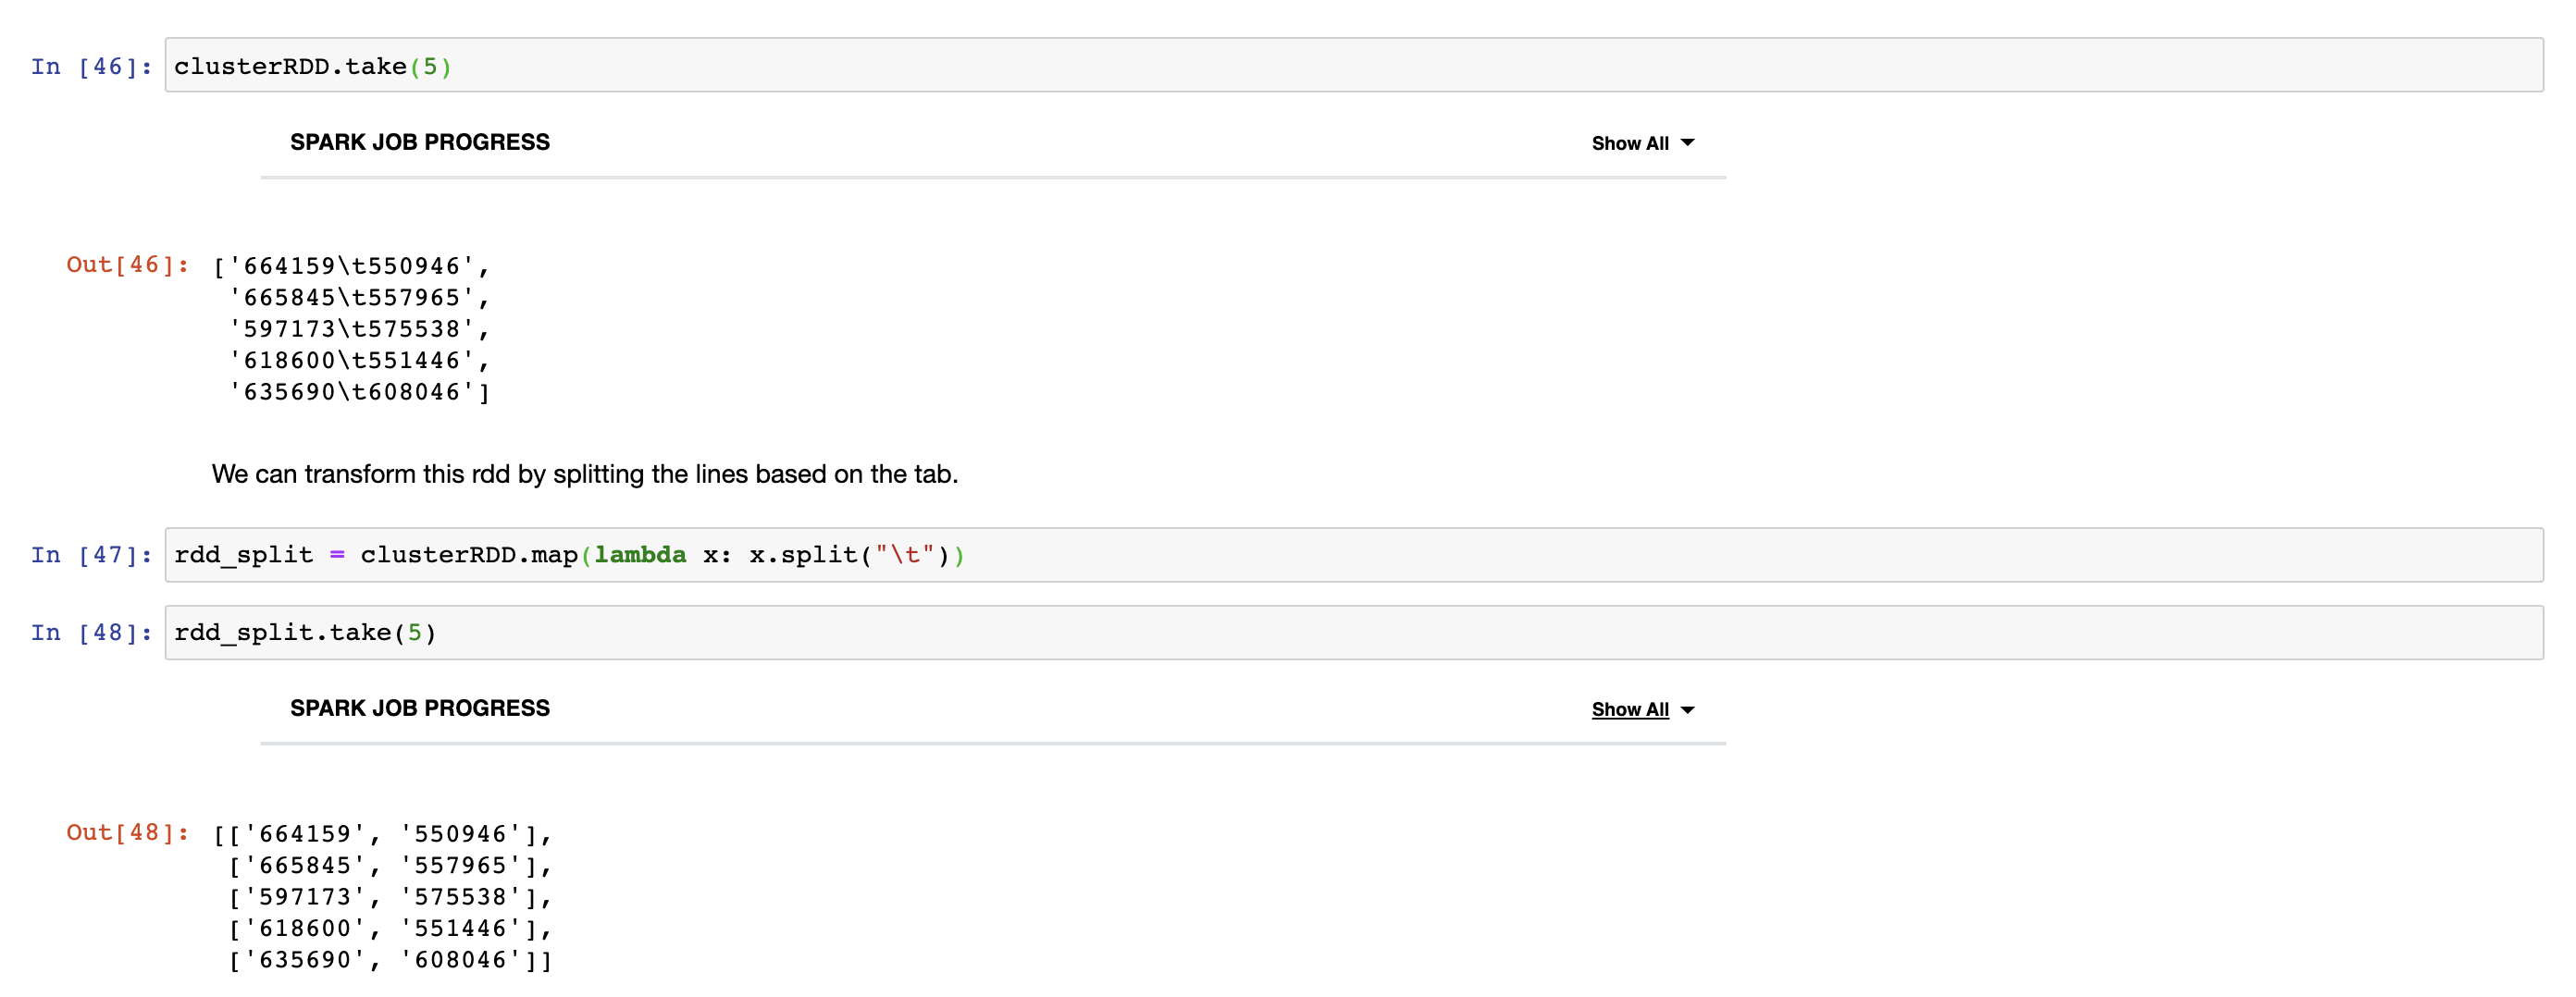
Task: Click the rdd_split.take(5) code cell
Action: click(x=1353, y=632)
